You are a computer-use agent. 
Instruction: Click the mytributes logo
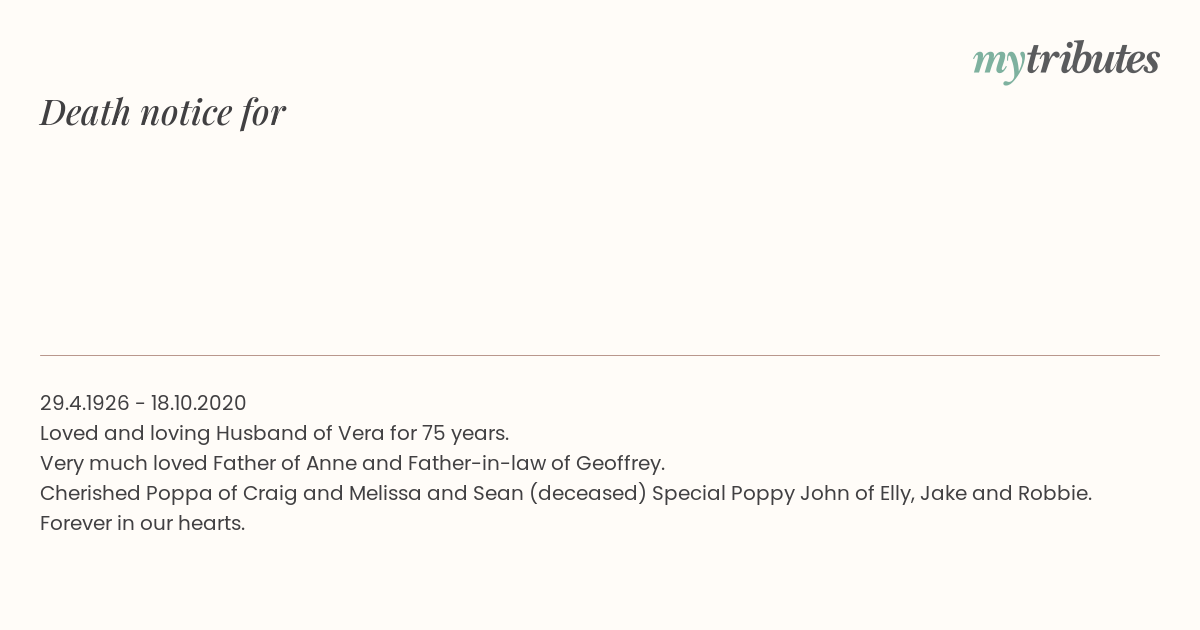[1066, 60]
